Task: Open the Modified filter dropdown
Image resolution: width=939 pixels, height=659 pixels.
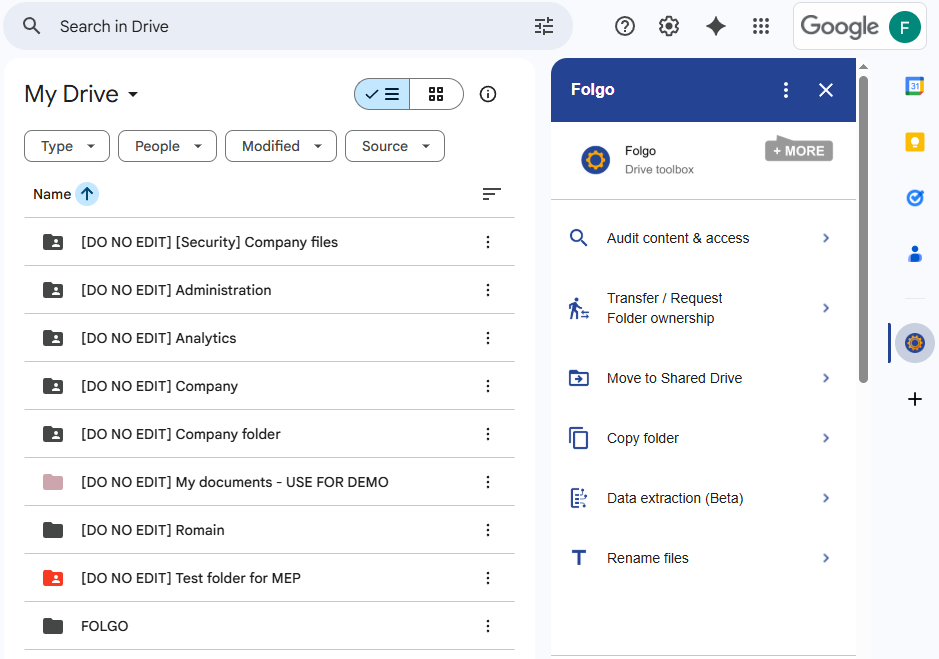Action: click(281, 146)
